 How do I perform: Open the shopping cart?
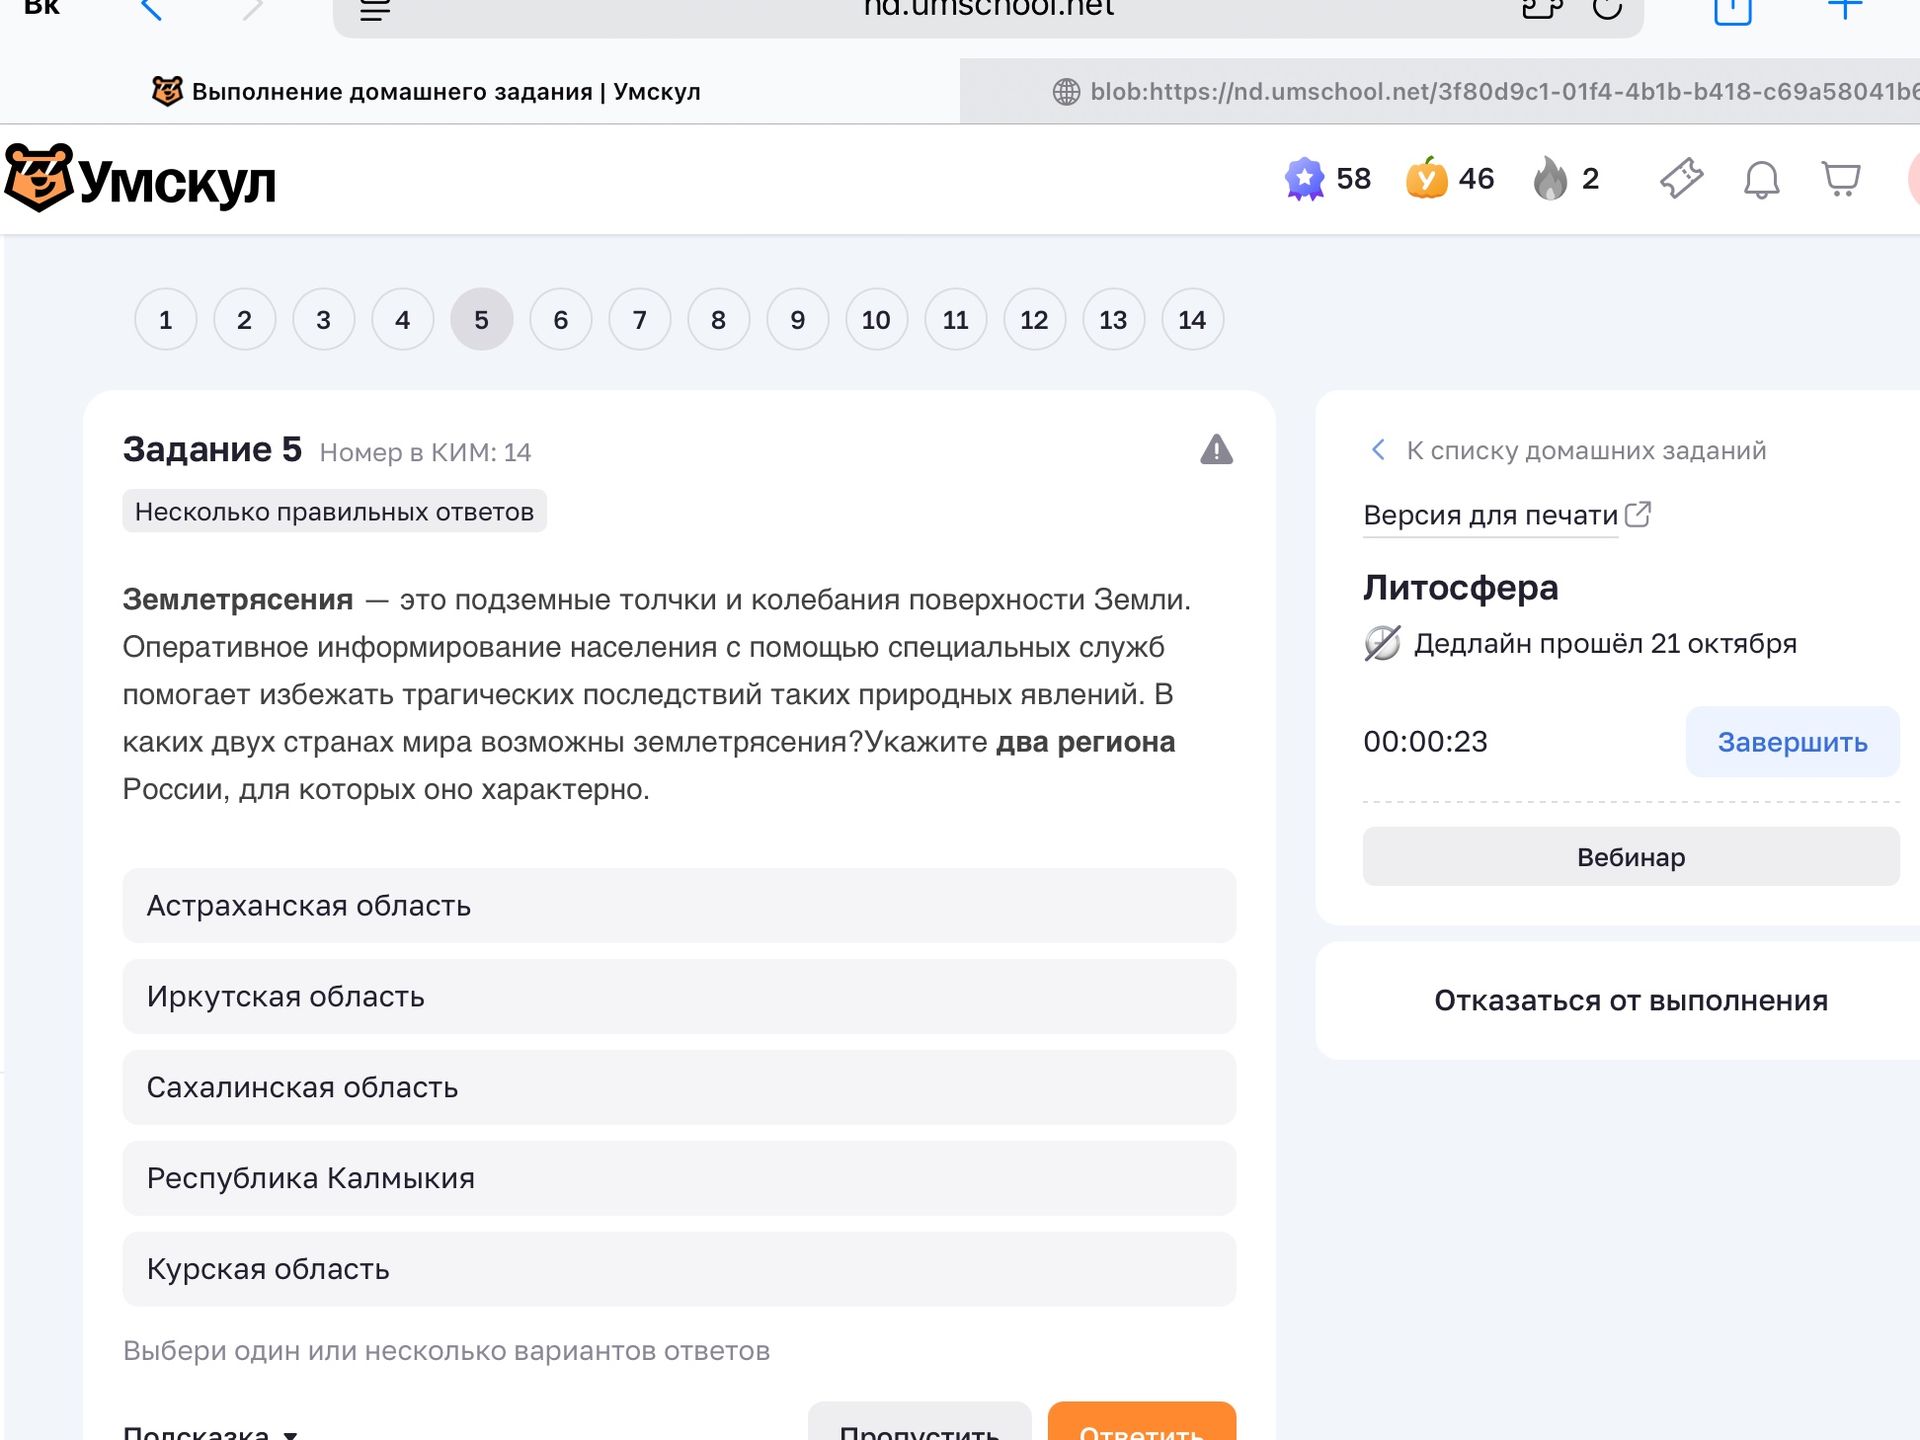[1841, 179]
